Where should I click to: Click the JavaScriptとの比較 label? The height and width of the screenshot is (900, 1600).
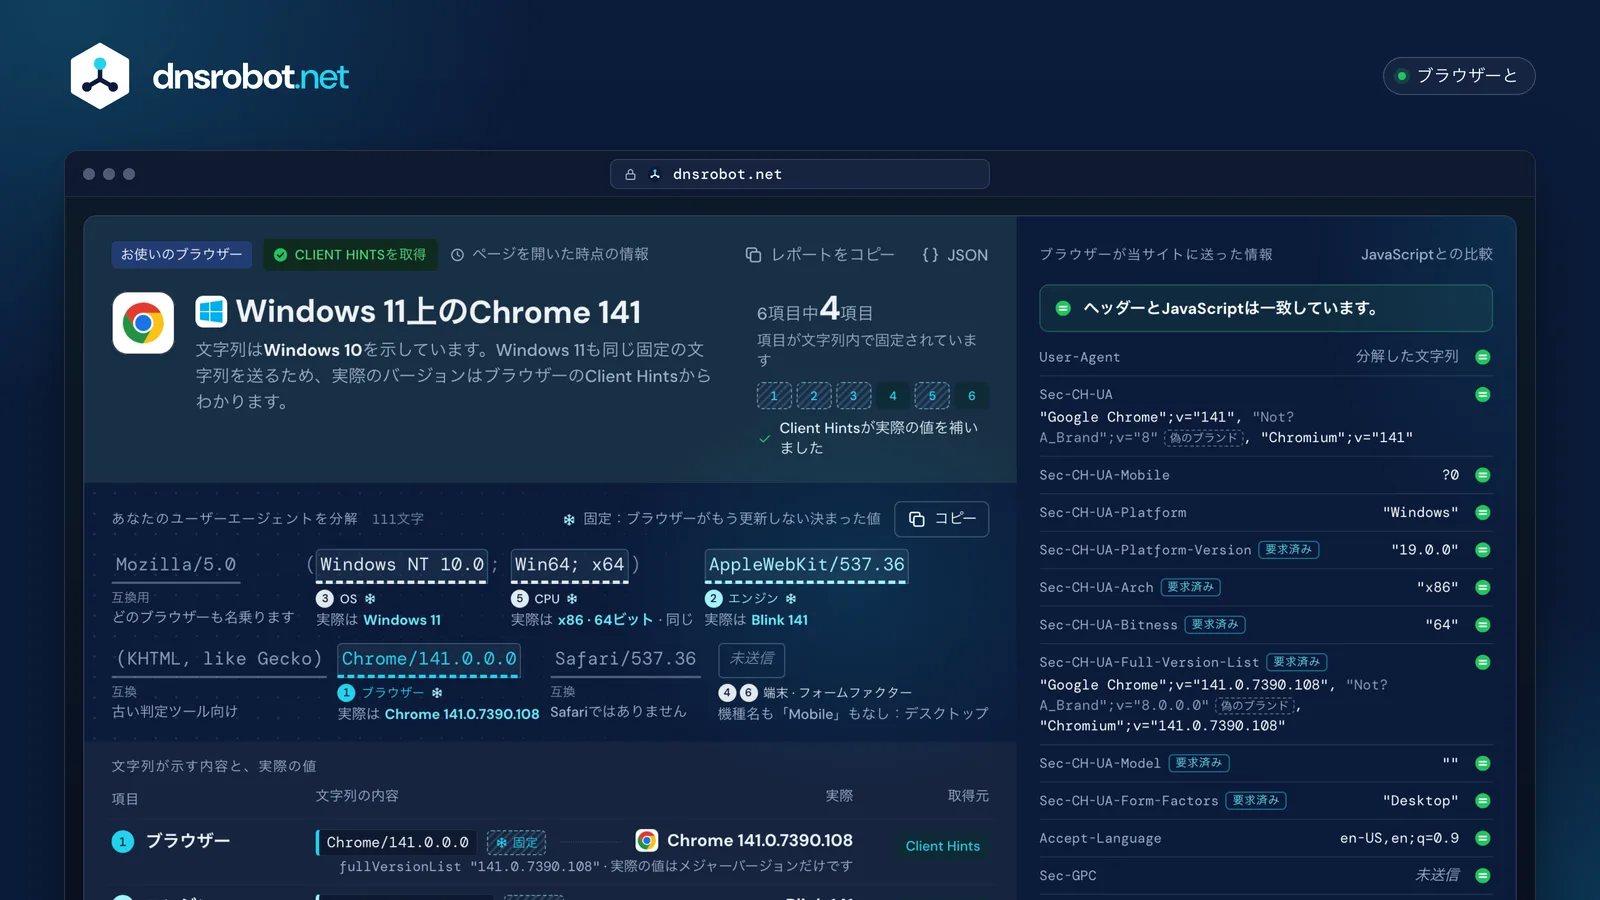pyautogui.click(x=1426, y=255)
